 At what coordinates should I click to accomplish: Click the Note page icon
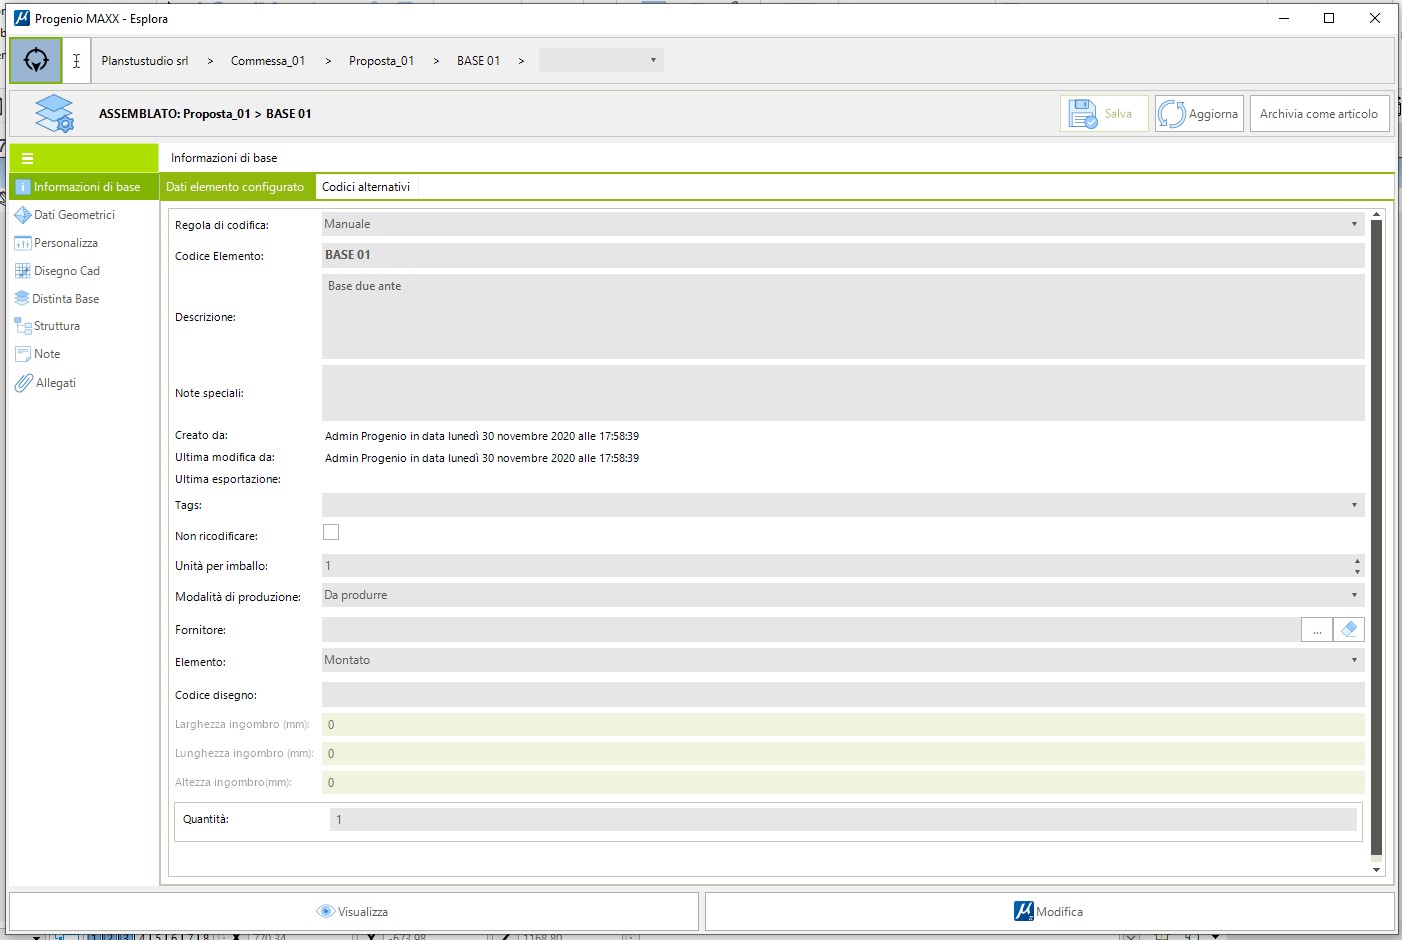(23, 354)
